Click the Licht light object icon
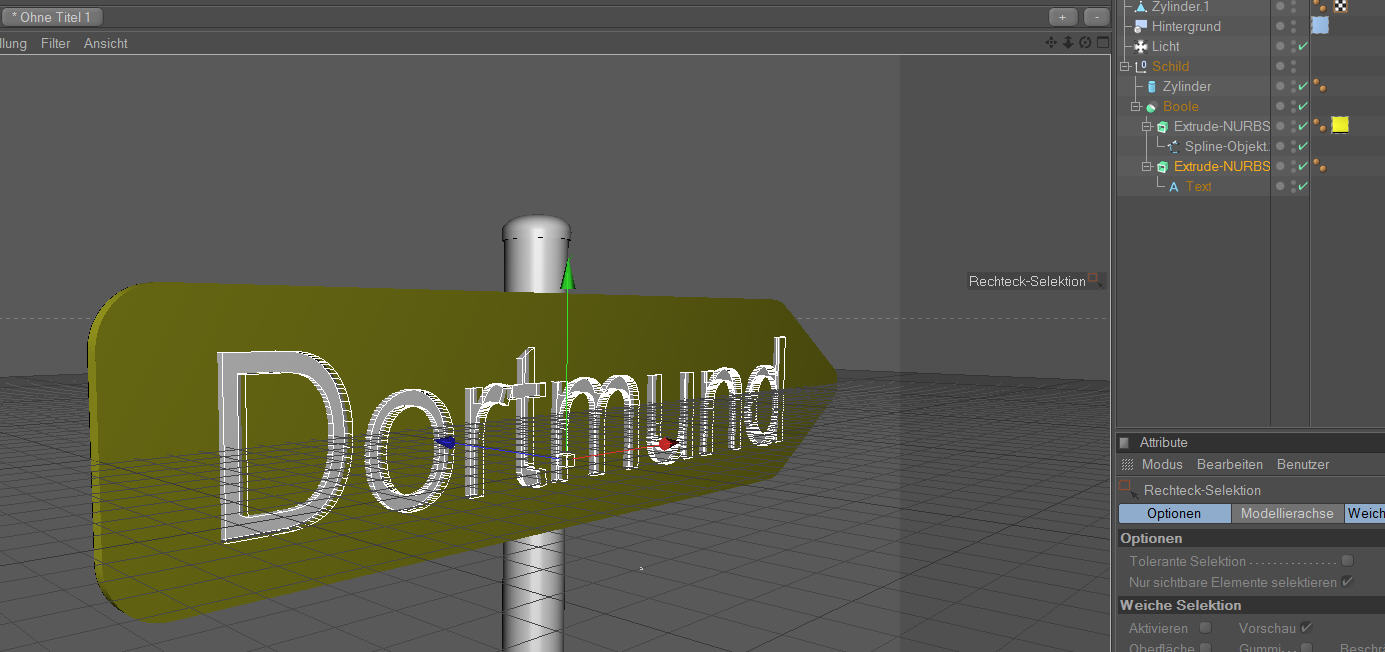The height and width of the screenshot is (652, 1385). (x=1140, y=46)
